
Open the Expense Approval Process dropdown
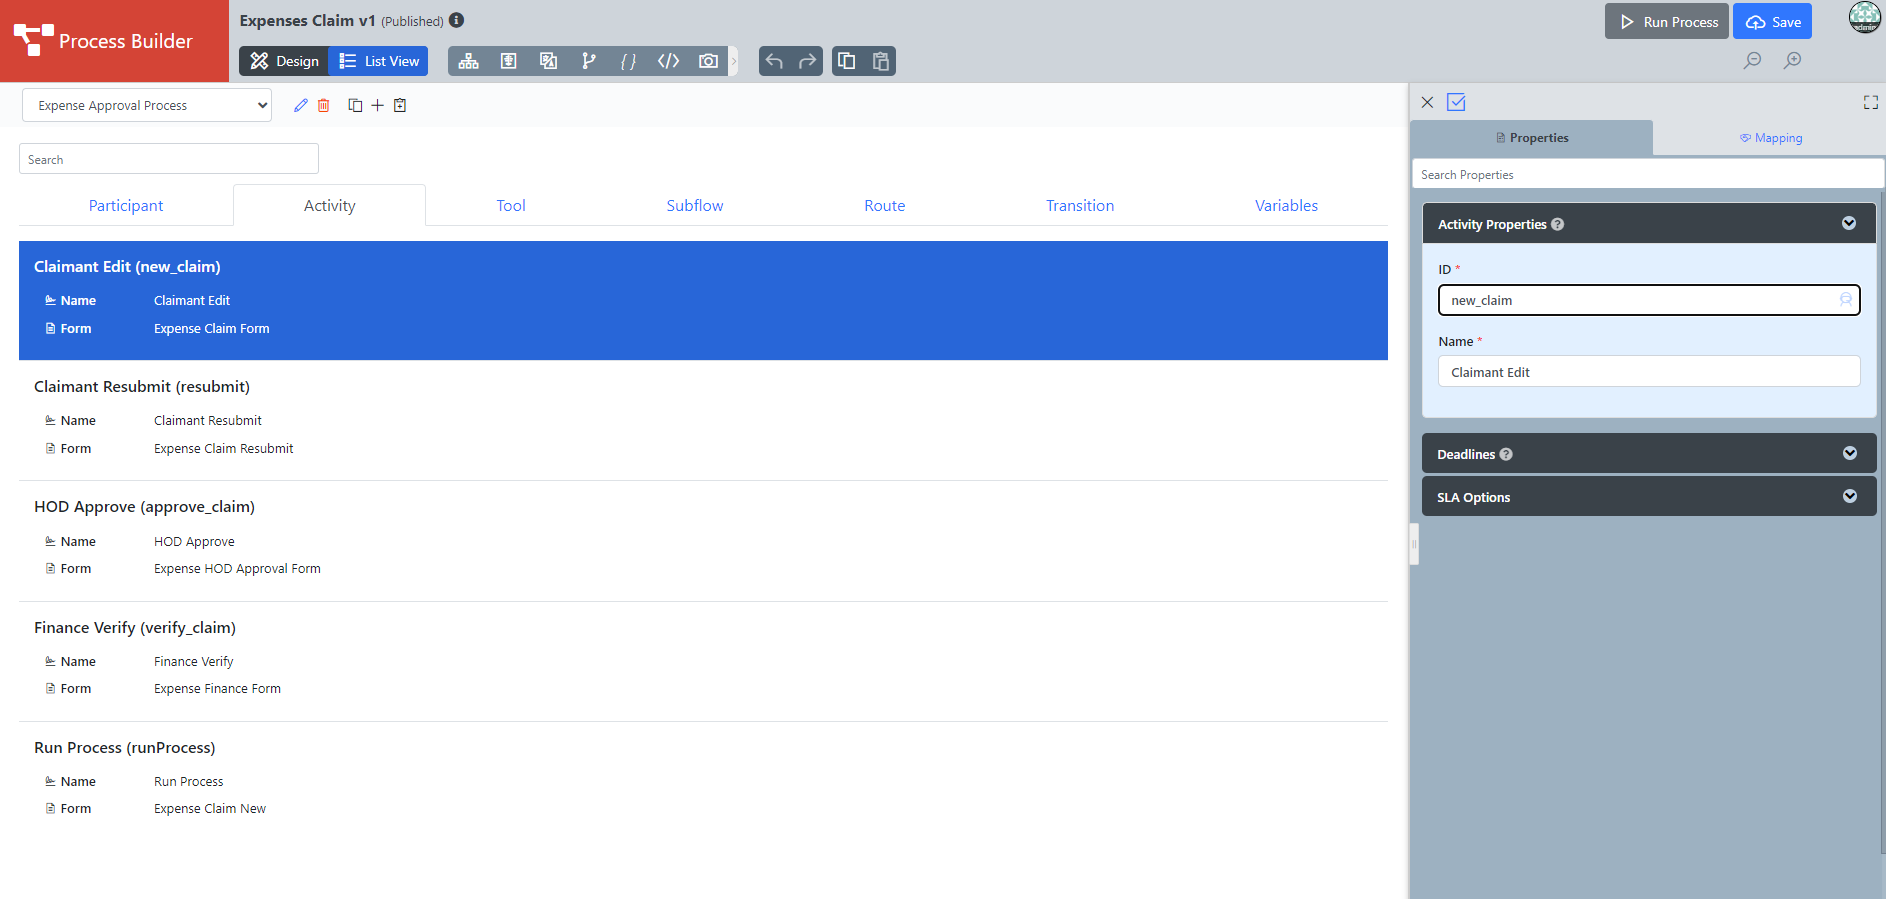coord(147,105)
